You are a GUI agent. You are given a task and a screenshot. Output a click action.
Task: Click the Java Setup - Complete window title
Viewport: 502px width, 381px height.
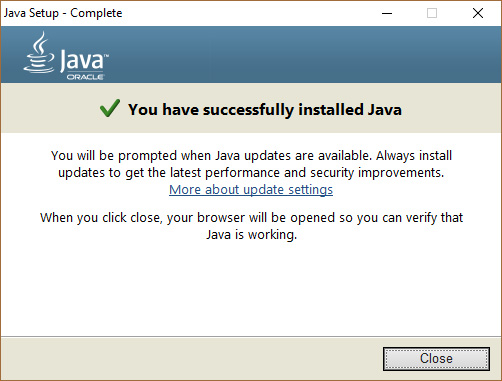click(63, 13)
